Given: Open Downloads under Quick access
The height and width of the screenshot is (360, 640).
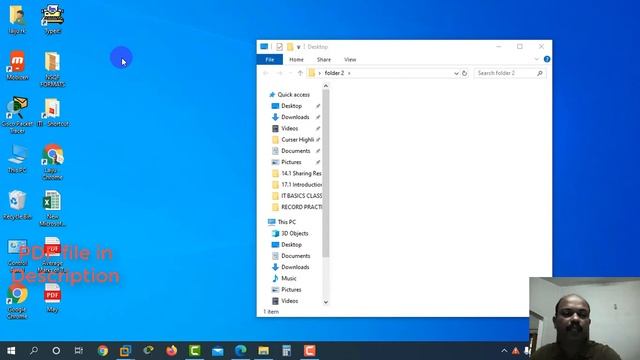Looking at the screenshot, I should [x=295, y=117].
